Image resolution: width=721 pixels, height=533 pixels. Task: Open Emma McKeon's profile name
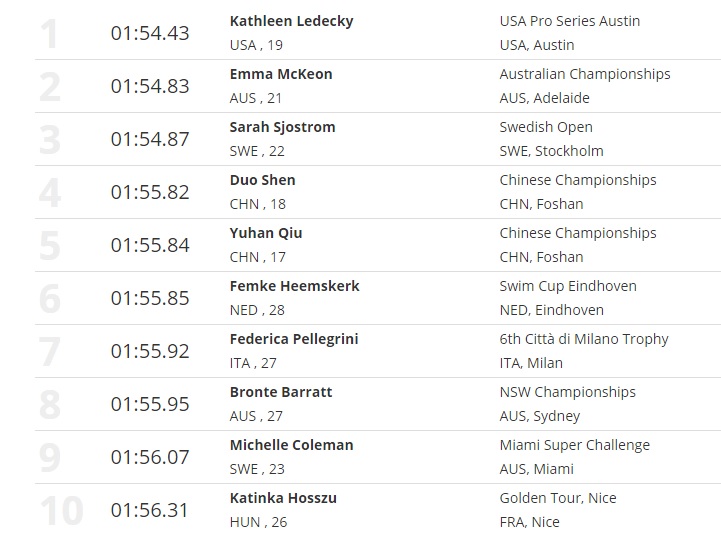click(281, 74)
